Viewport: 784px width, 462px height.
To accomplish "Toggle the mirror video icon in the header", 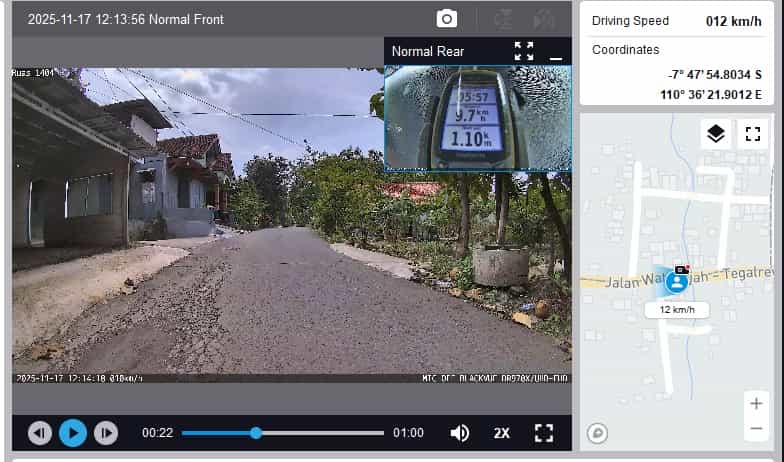I will 543,19.
